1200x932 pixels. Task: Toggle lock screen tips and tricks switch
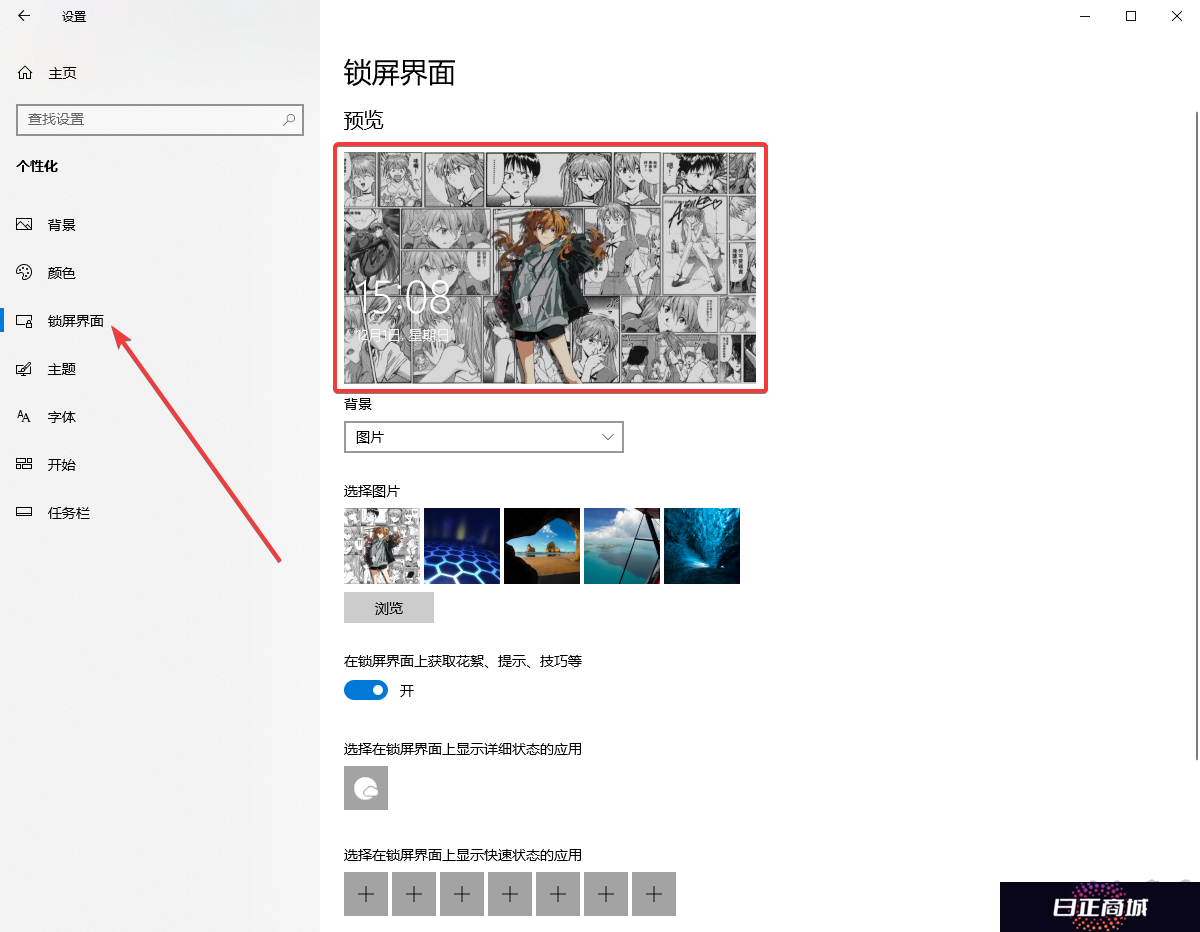(x=366, y=690)
